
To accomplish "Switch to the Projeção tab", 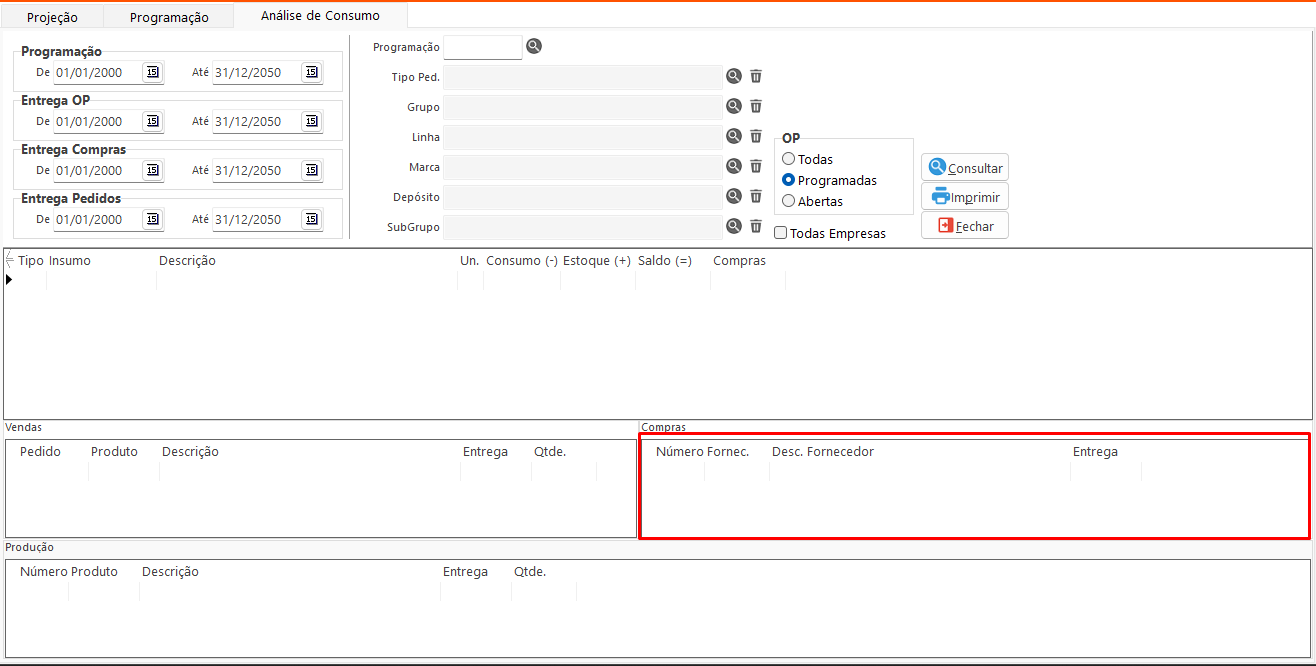I will click(52, 17).
